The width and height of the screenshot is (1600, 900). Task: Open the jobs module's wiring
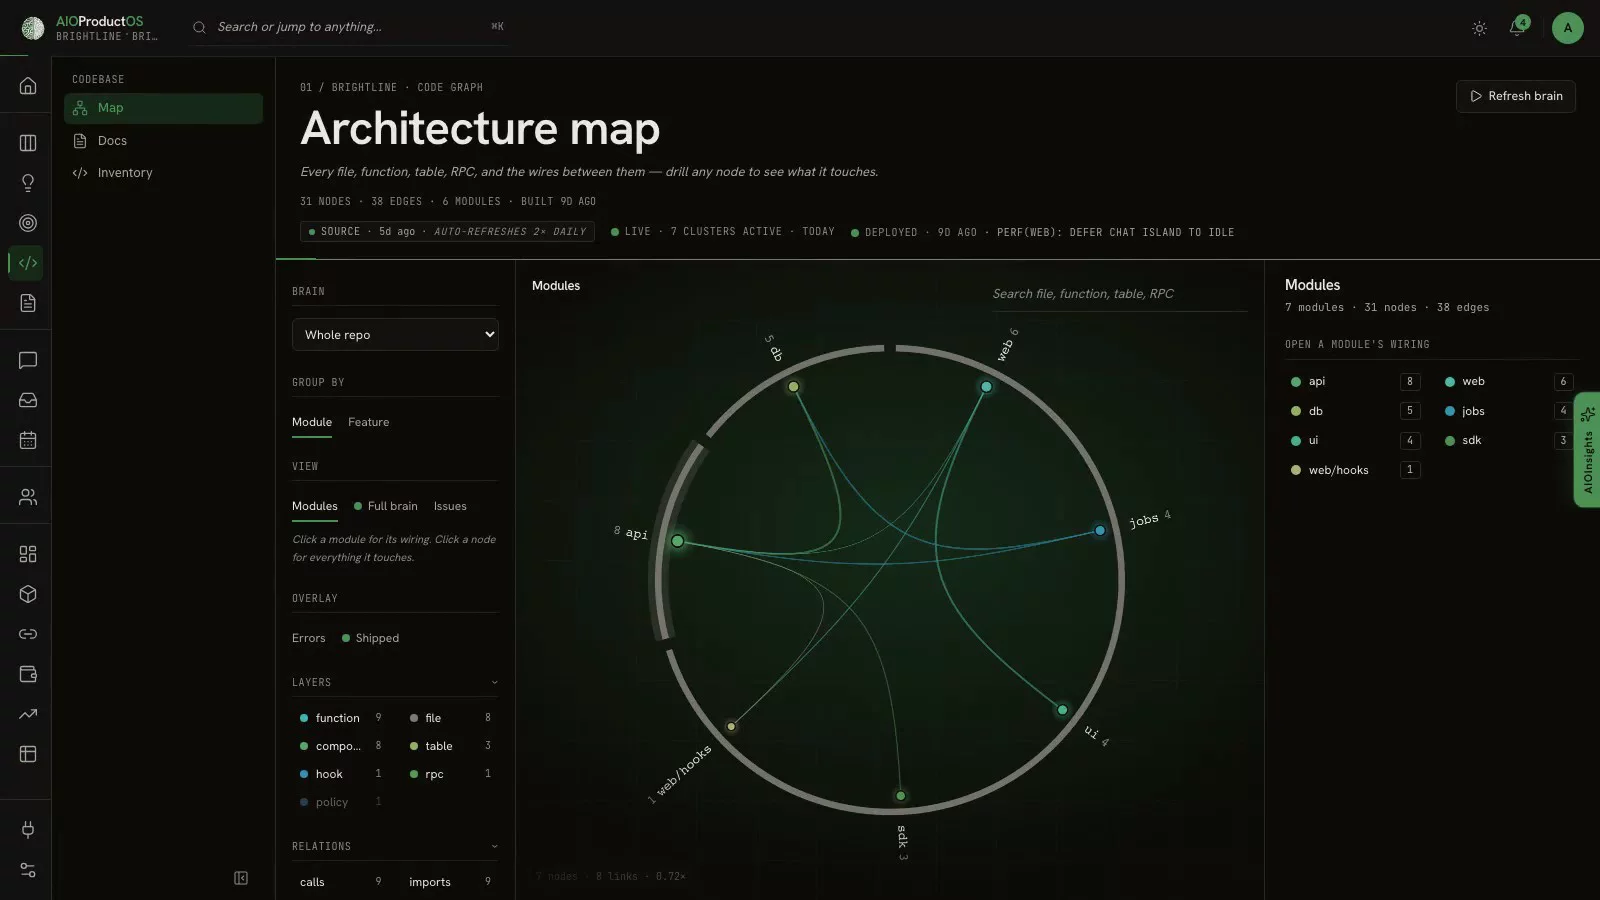[1509, 411]
